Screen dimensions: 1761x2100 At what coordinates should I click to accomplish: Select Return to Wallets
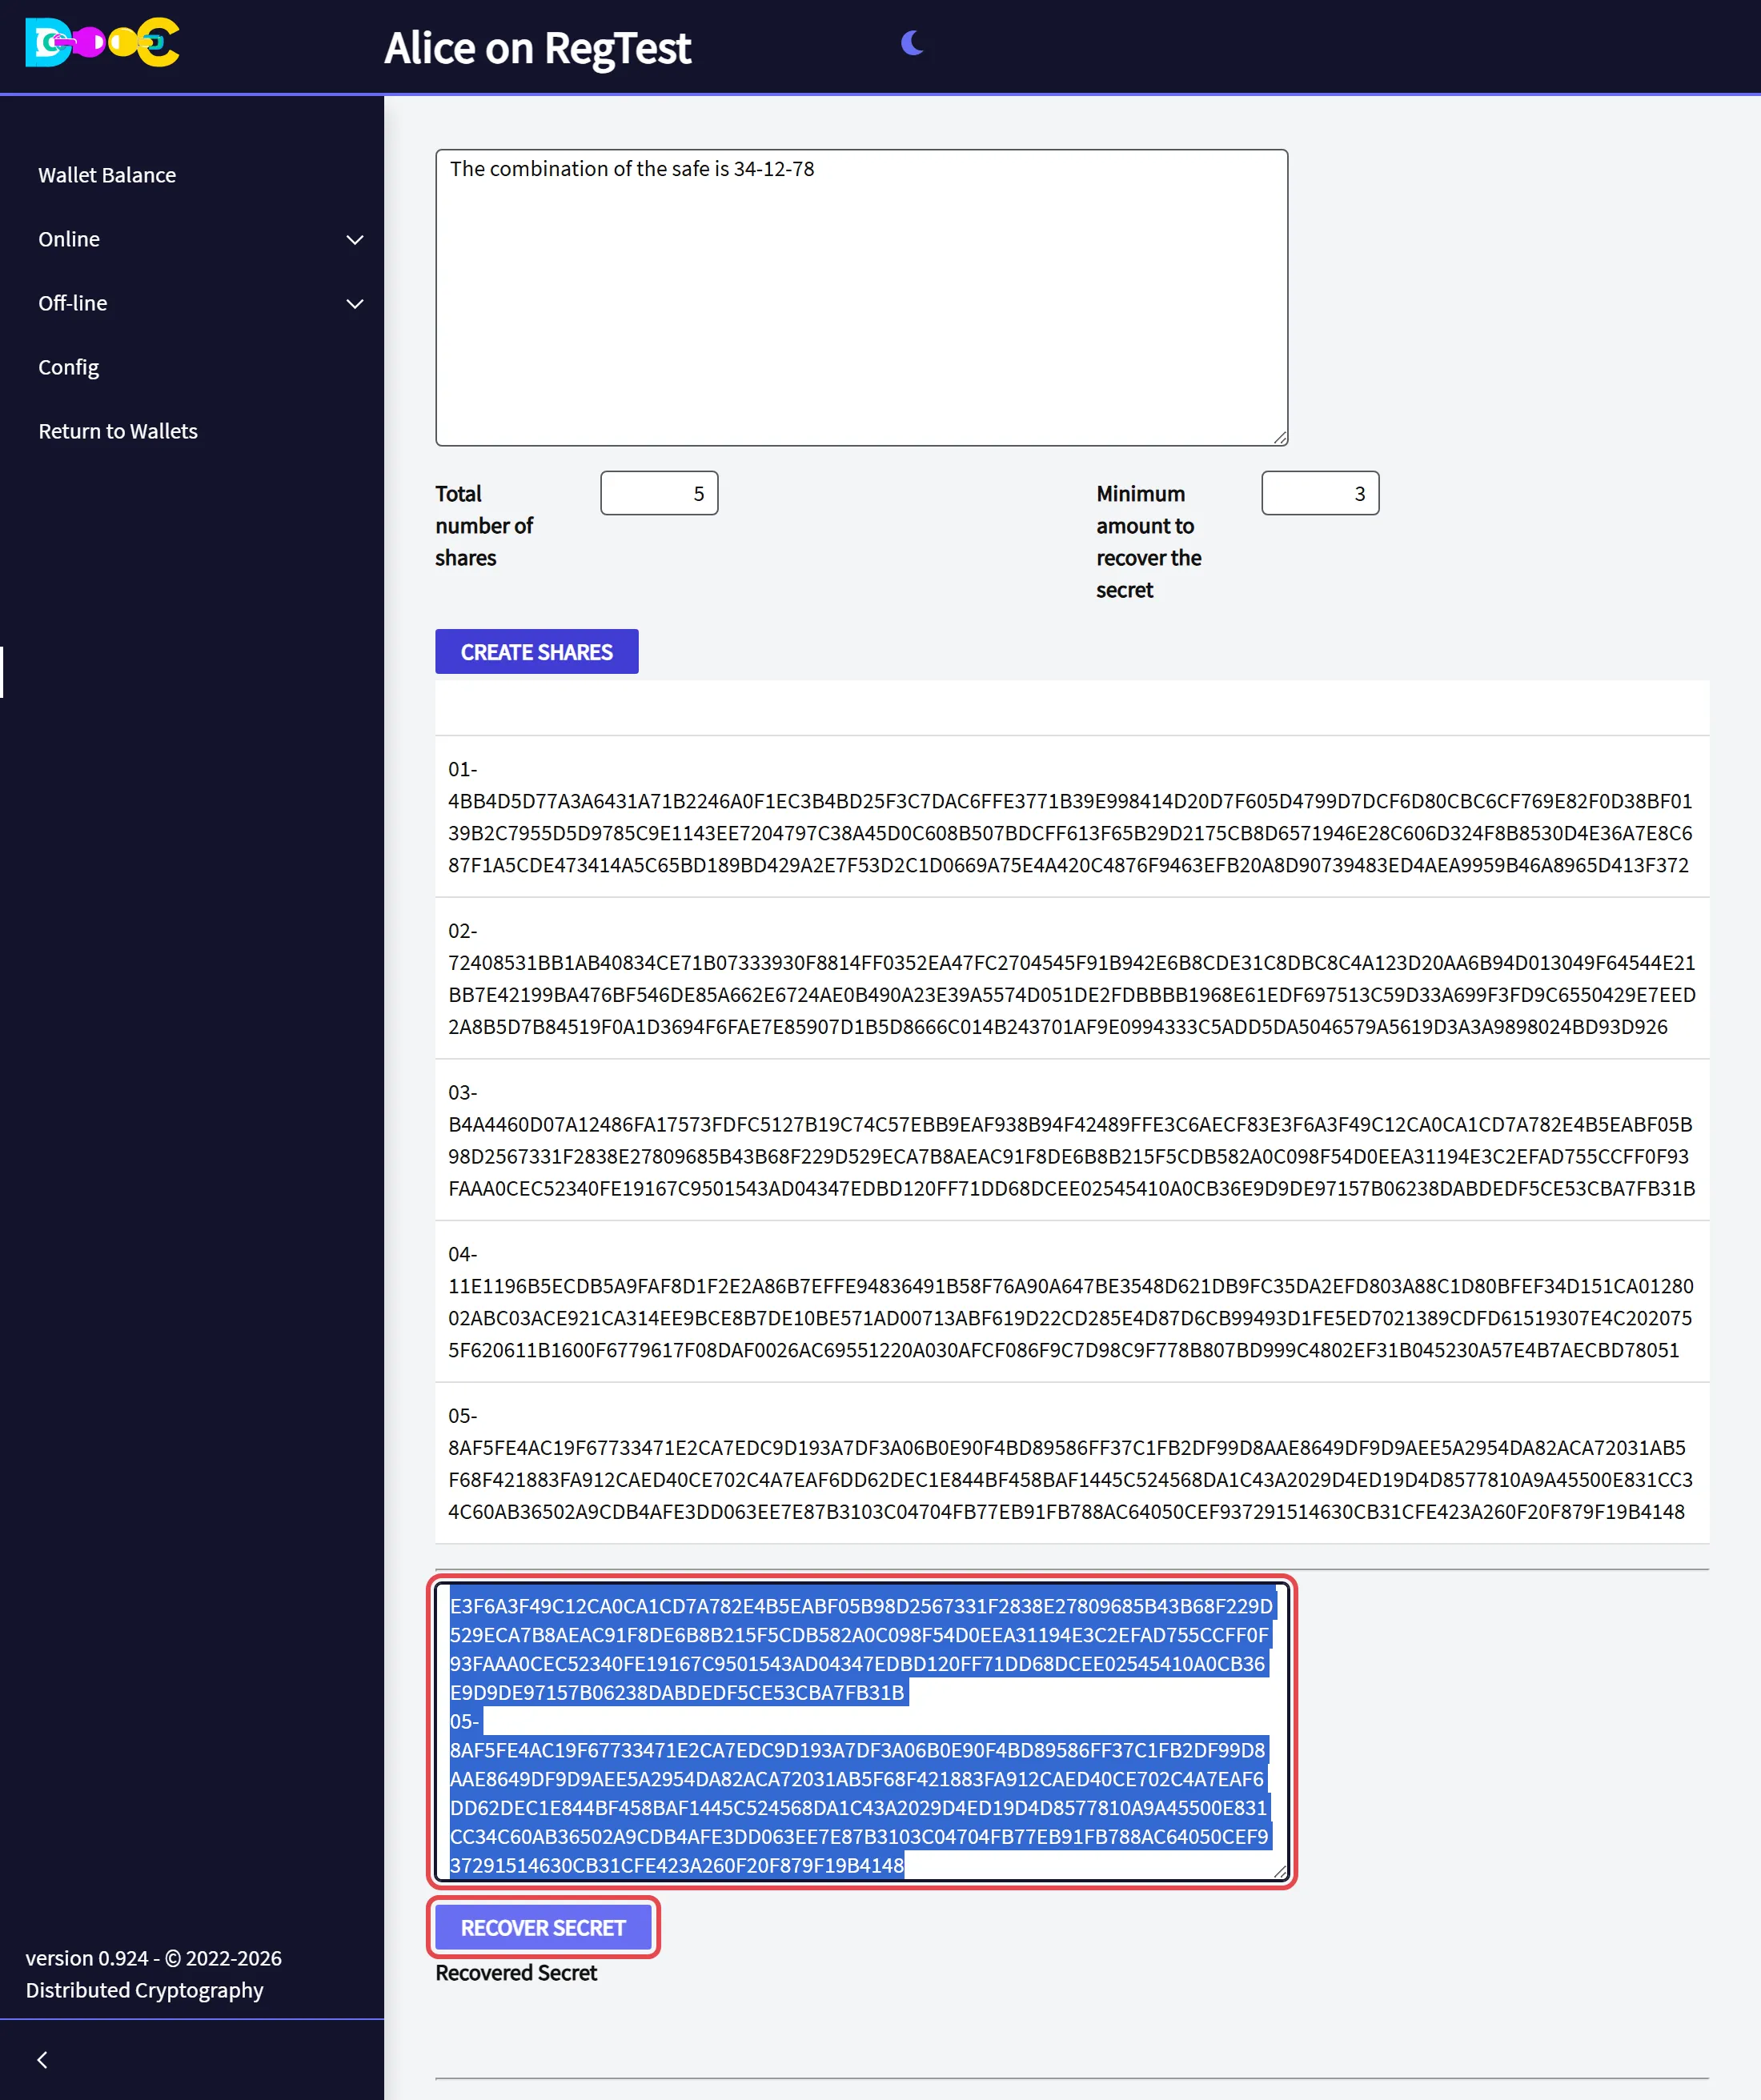[x=118, y=431]
